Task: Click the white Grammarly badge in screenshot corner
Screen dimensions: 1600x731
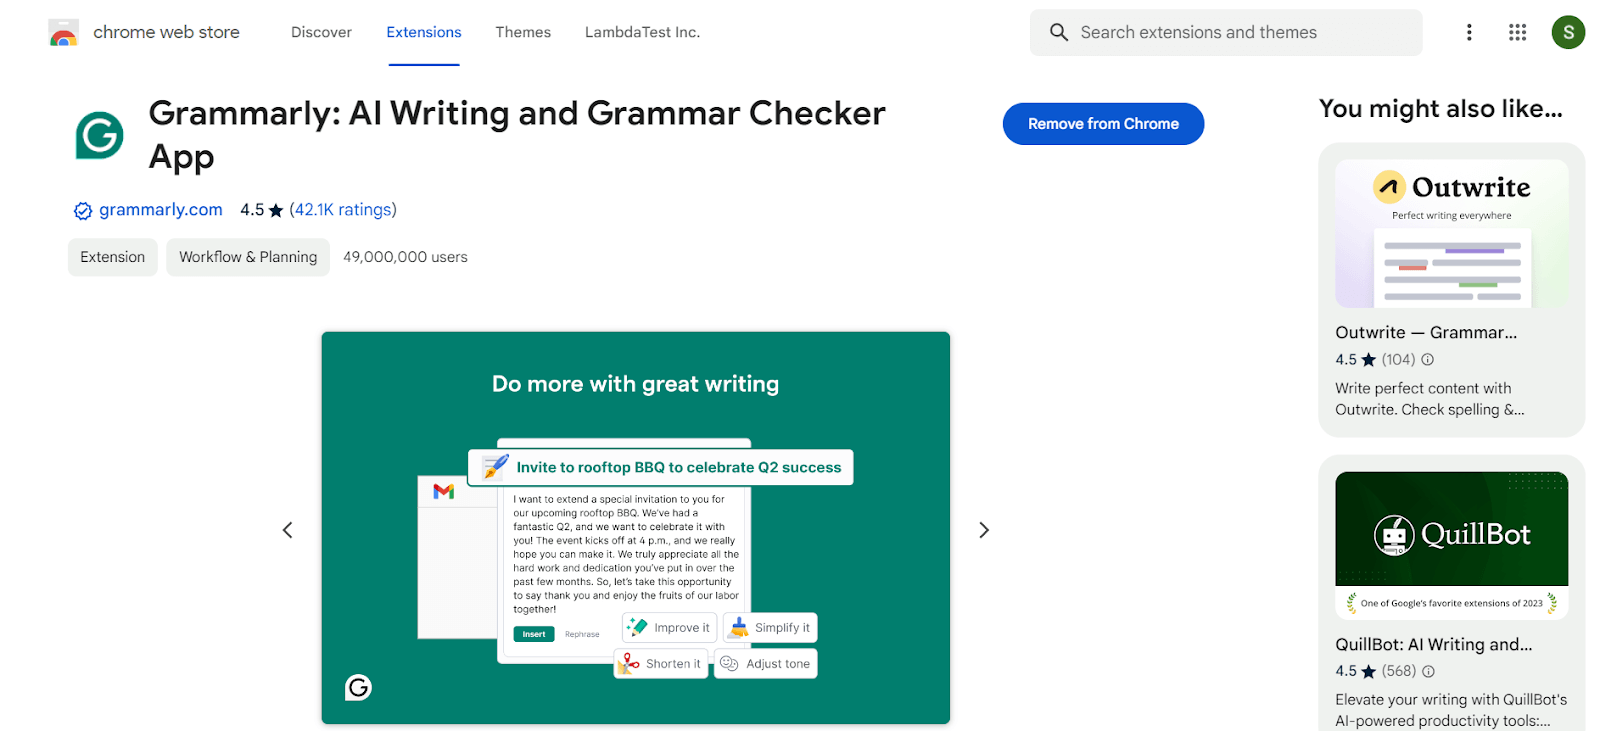Action: 358,687
